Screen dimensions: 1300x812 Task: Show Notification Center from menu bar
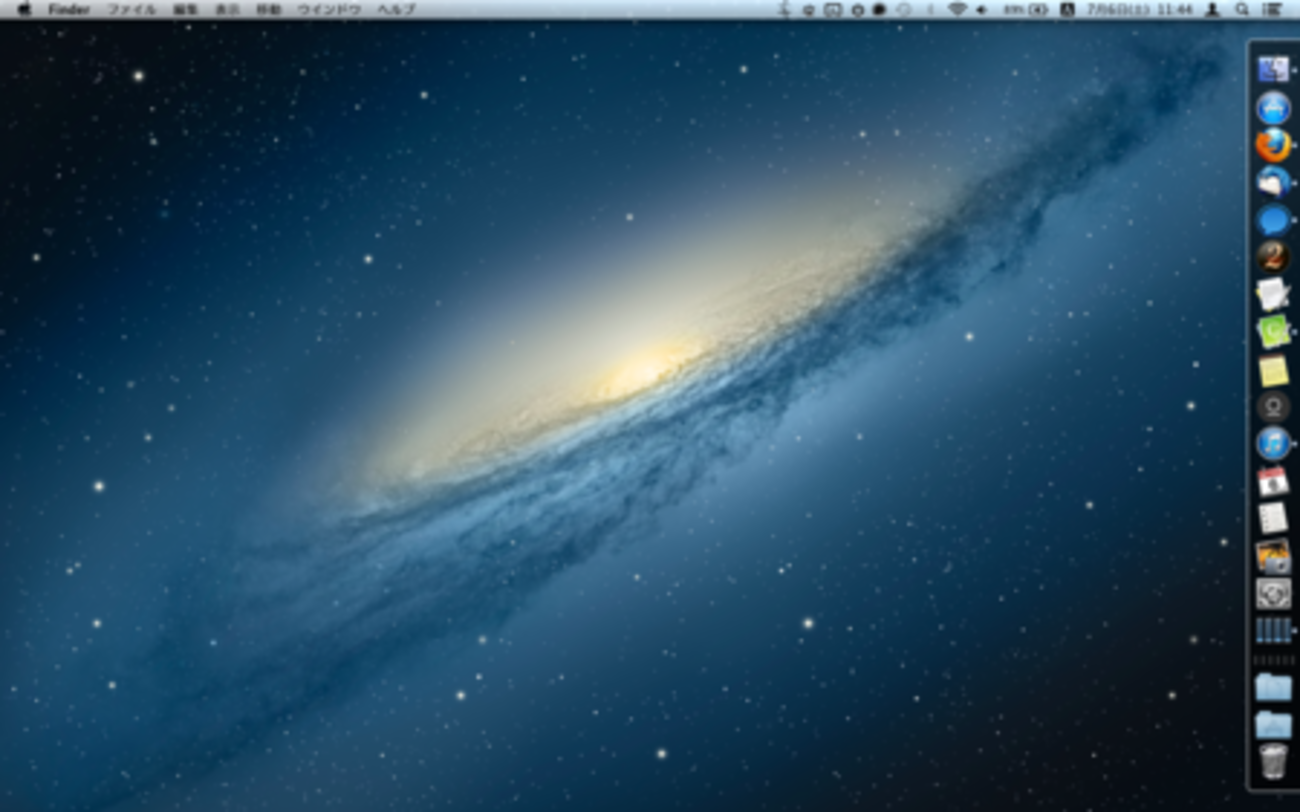[x=1272, y=9]
